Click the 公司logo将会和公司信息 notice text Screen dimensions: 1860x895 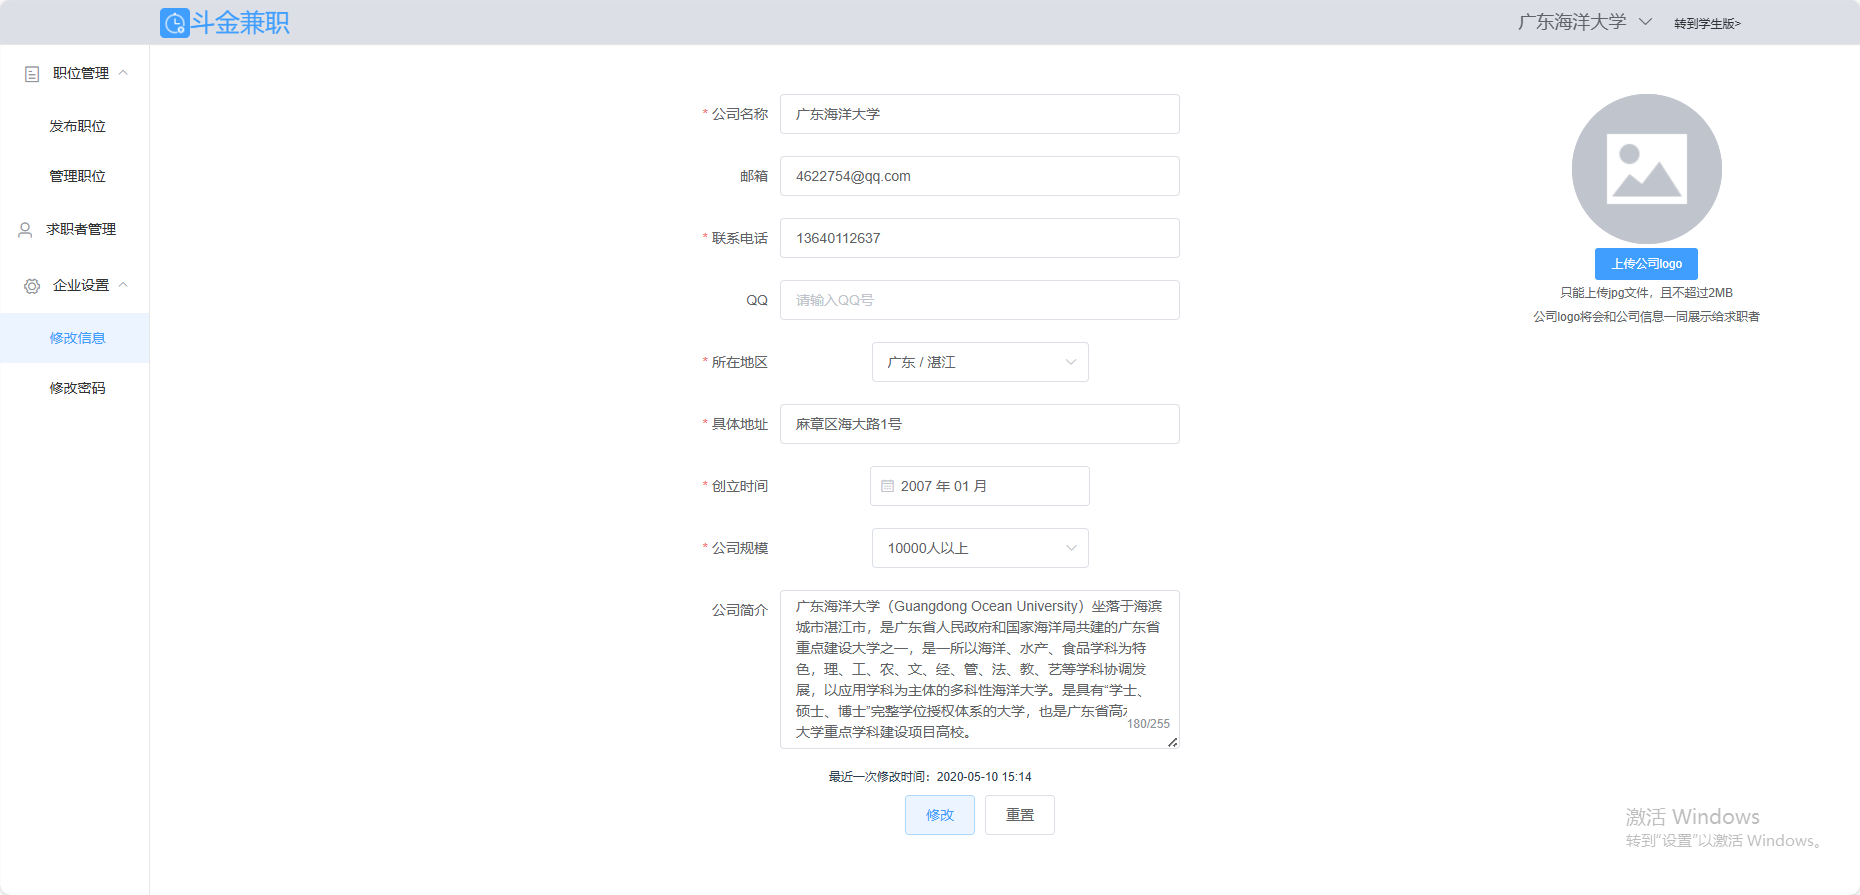(x=1646, y=317)
